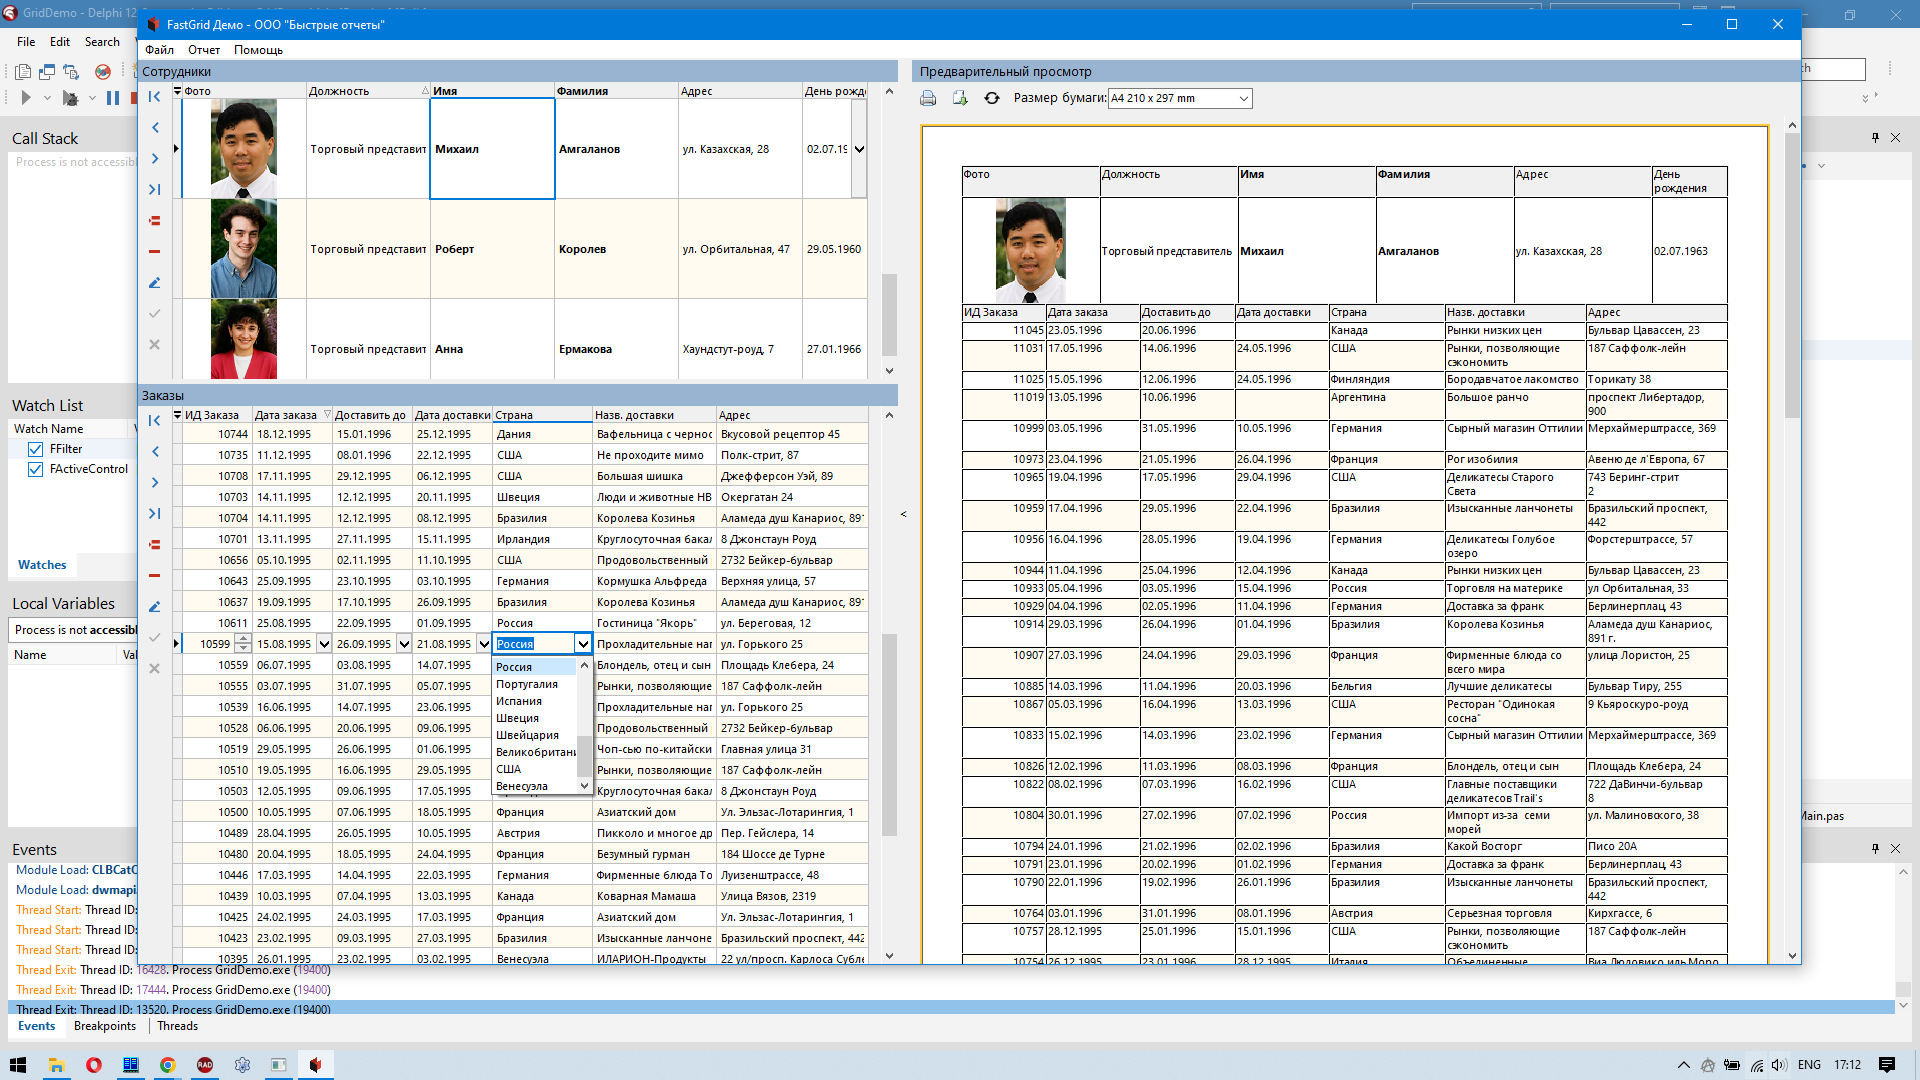Viewport: 1920px width, 1080px height.
Task: Open the Отчет menu
Action: pyautogui.click(x=204, y=50)
